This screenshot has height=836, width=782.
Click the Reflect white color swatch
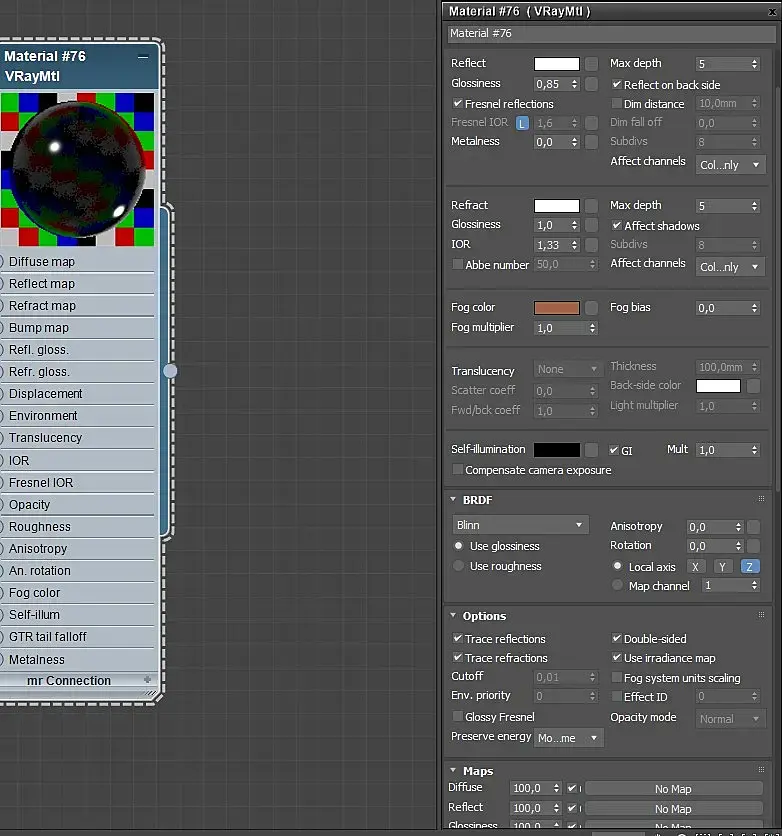click(x=557, y=64)
